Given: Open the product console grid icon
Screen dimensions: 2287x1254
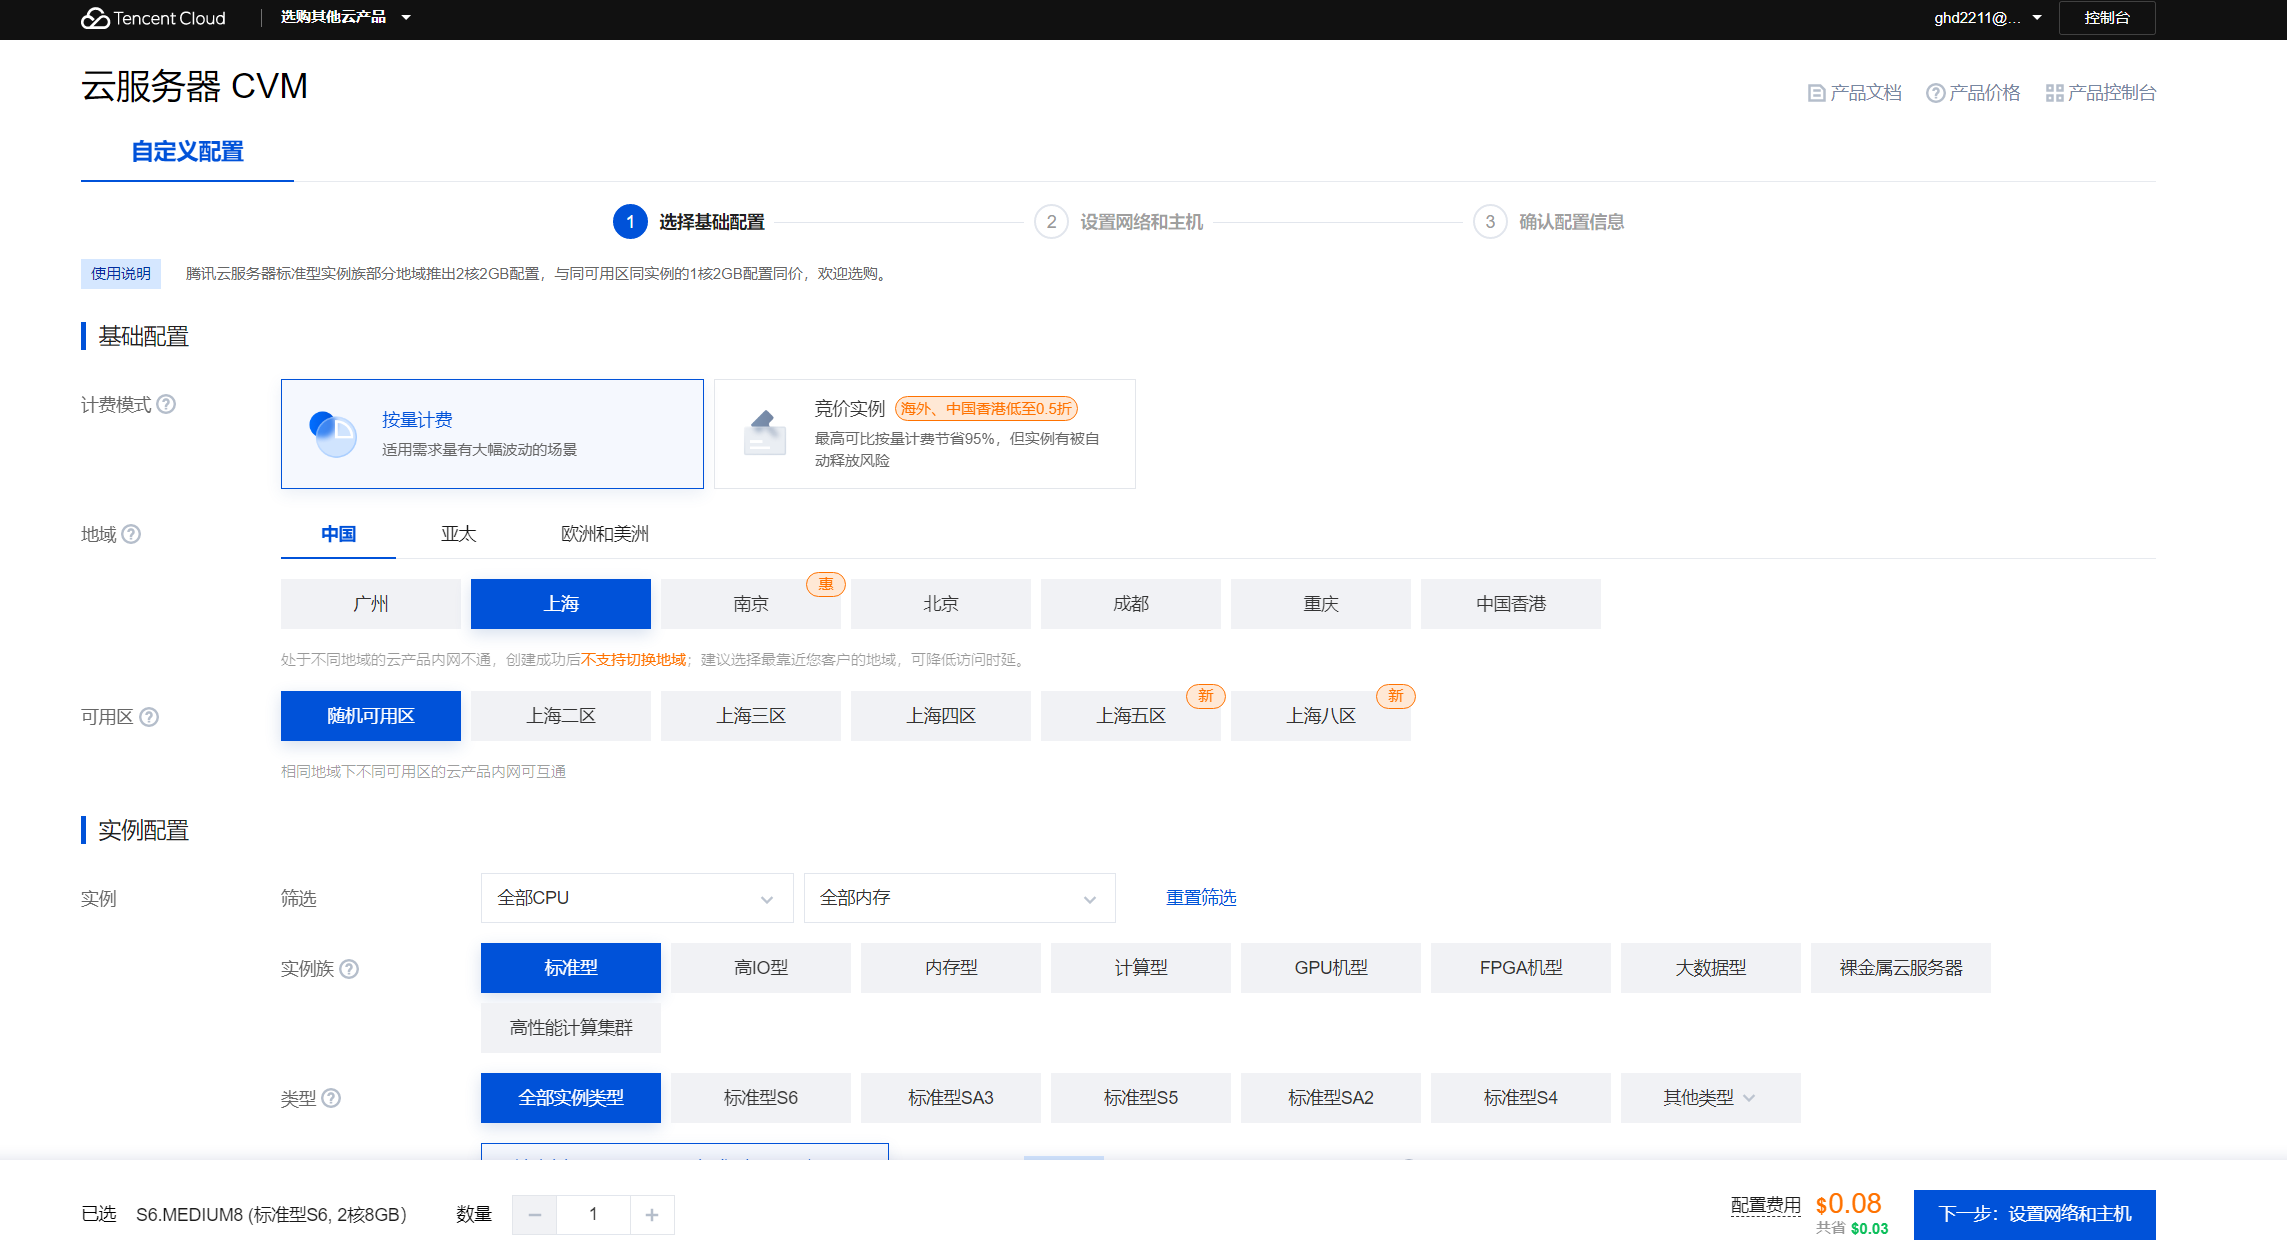Looking at the screenshot, I should (2054, 93).
